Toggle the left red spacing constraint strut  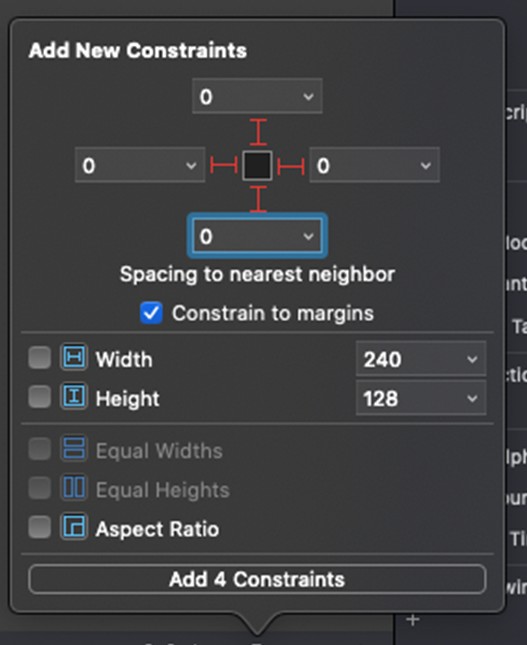[x=224, y=165]
